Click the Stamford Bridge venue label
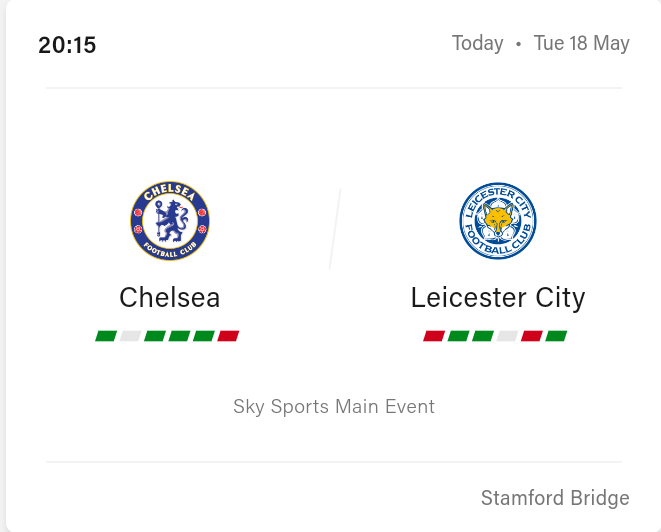 pyautogui.click(x=555, y=498)
